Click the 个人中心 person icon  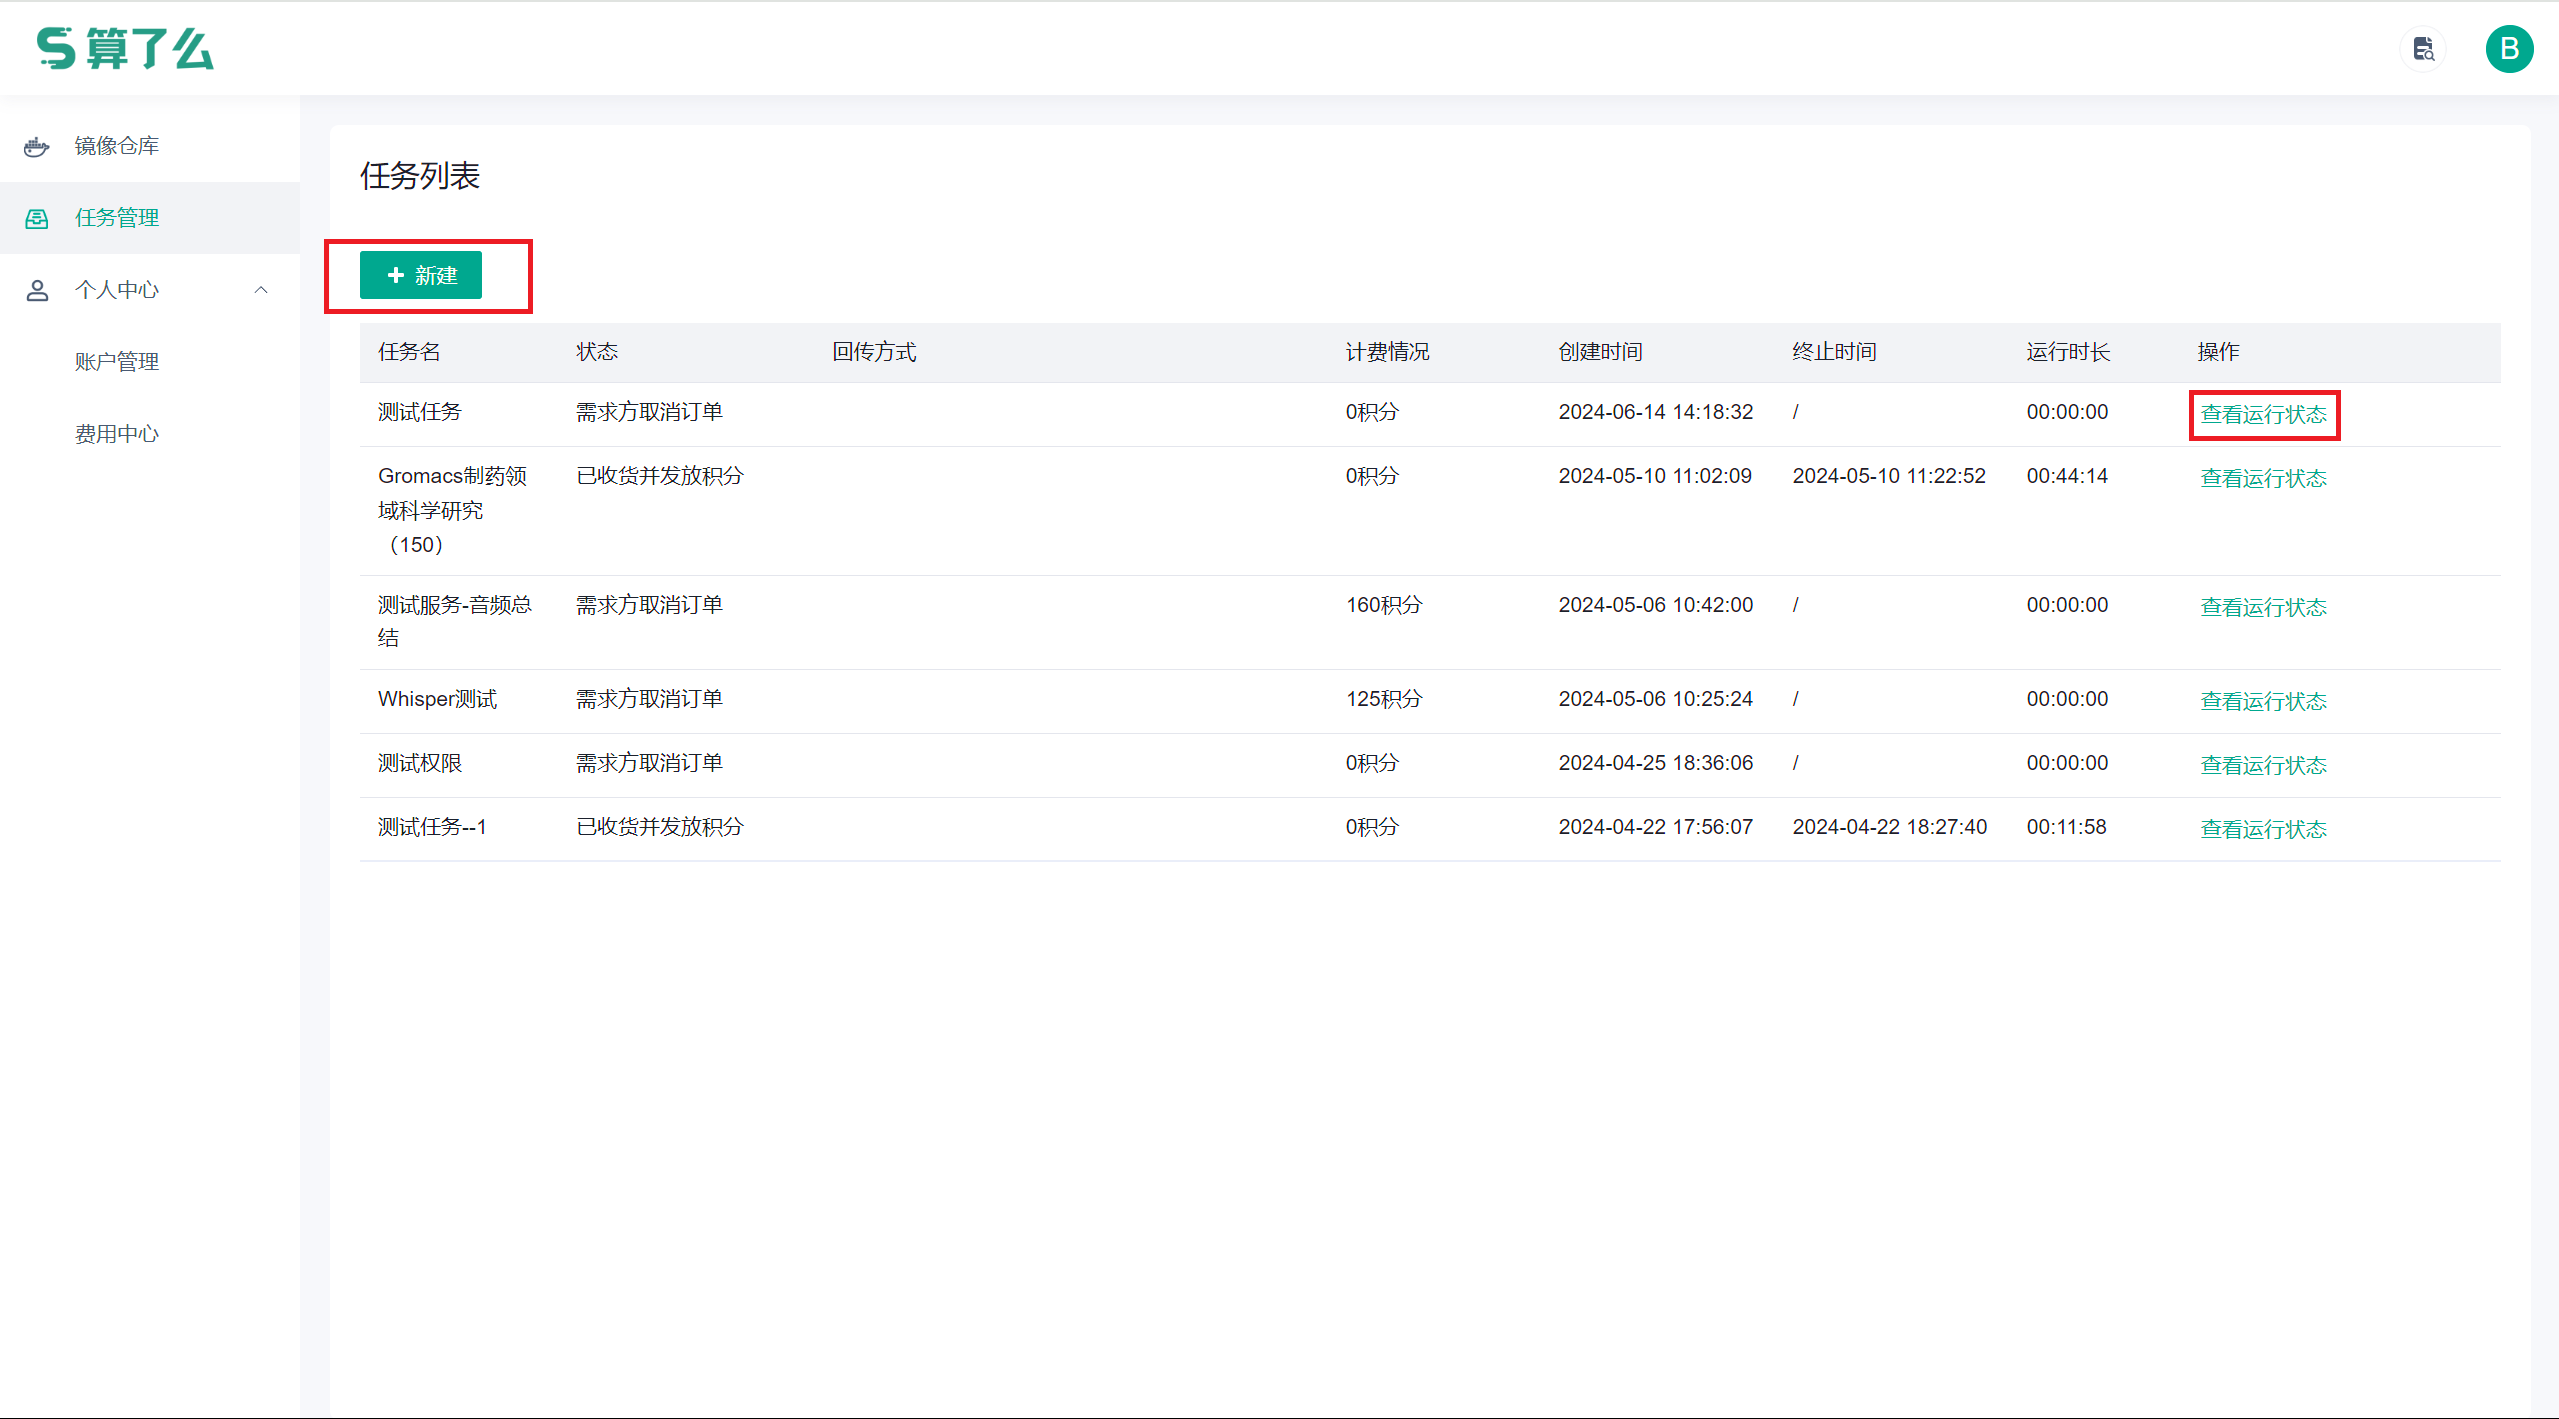point(37,290)
